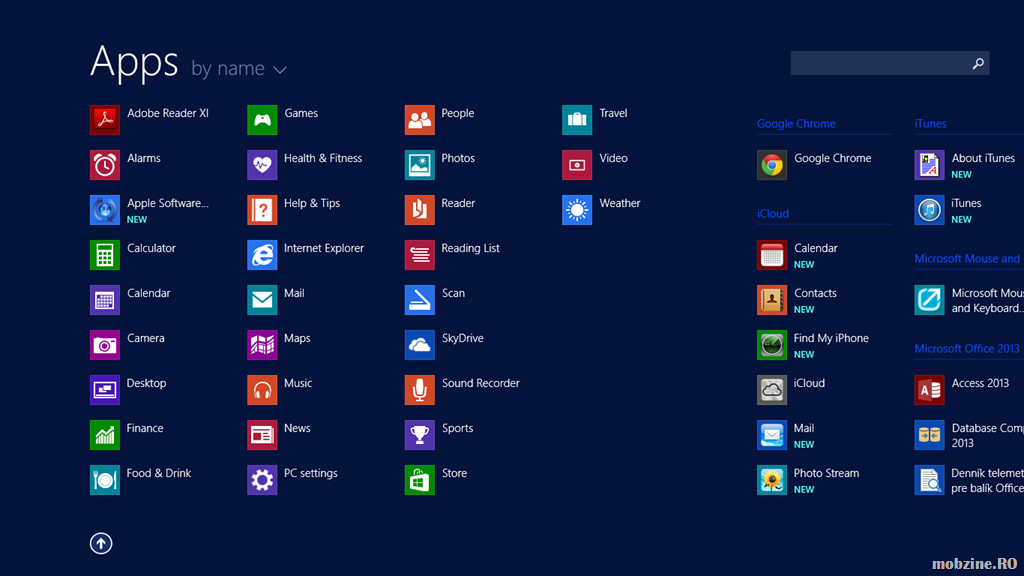Launch Find My iPhone
Viewport: 1024px width, 576px height.
[813, 345]
